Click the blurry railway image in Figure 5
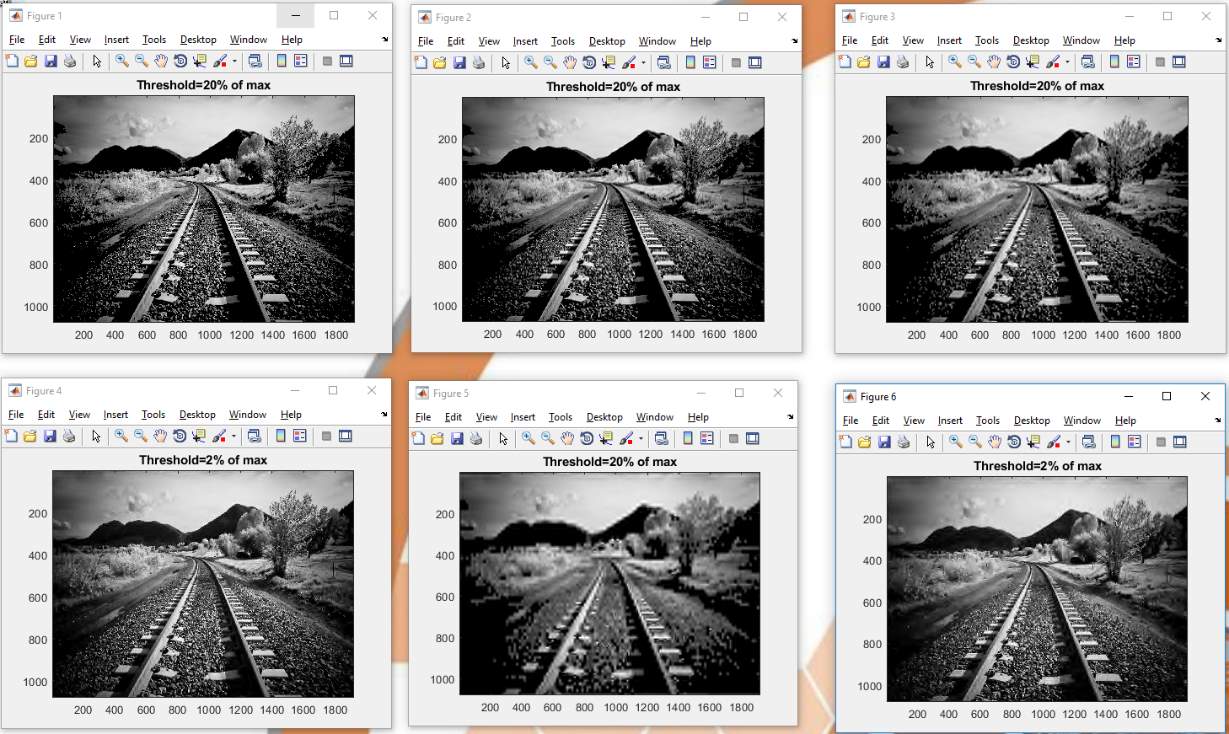The height and width of the screenshot is (734, 1229). tap(610, 584)
